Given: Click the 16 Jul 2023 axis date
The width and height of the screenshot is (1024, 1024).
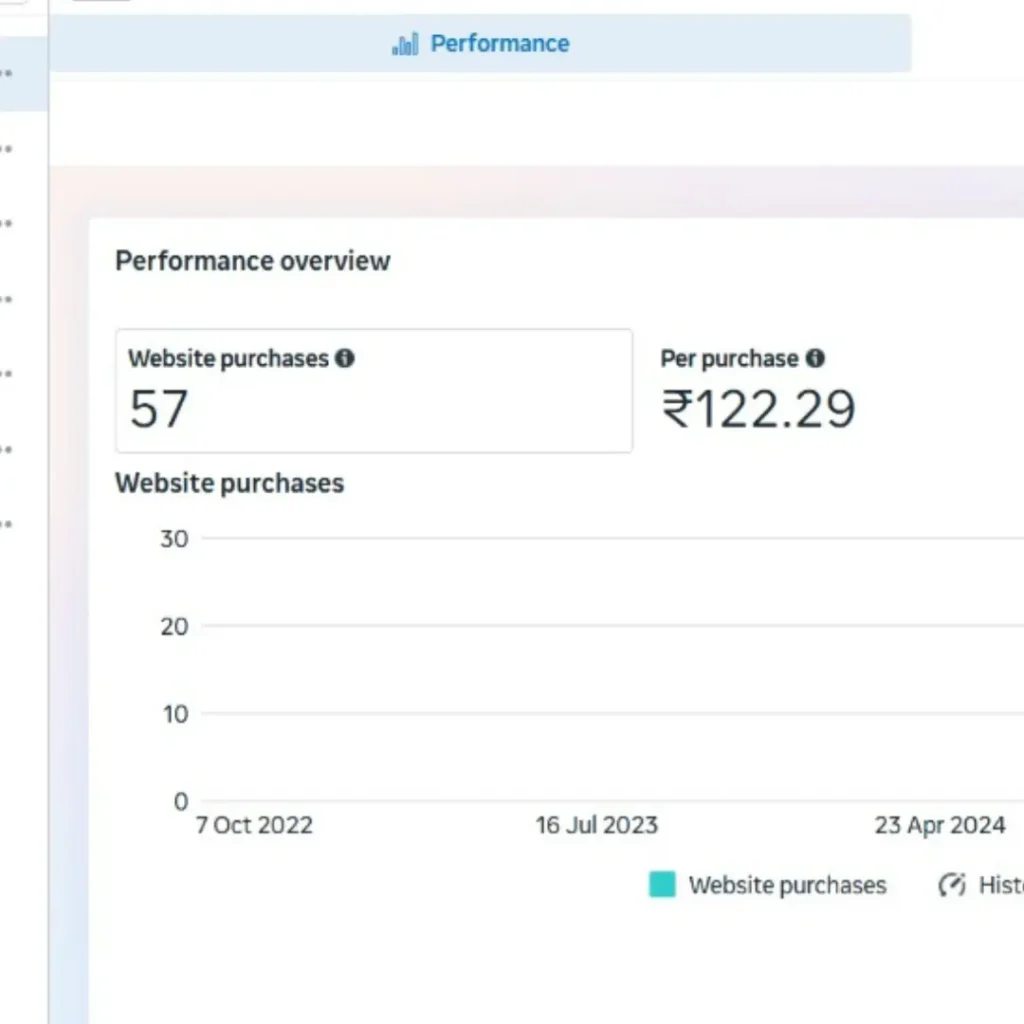Looking at the screenshot, I should [596, 825].
